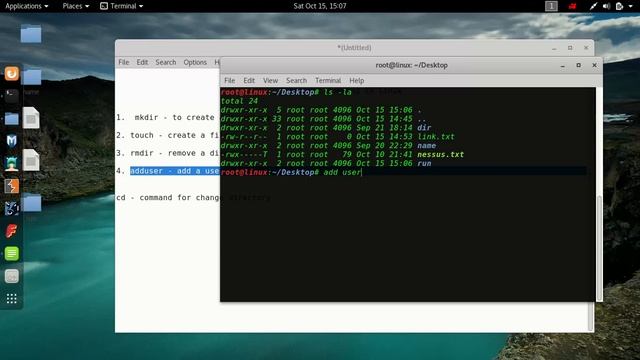Click 'total 24' line in terminal output
This screenshot has height=360, width=640.
point(239,101)
